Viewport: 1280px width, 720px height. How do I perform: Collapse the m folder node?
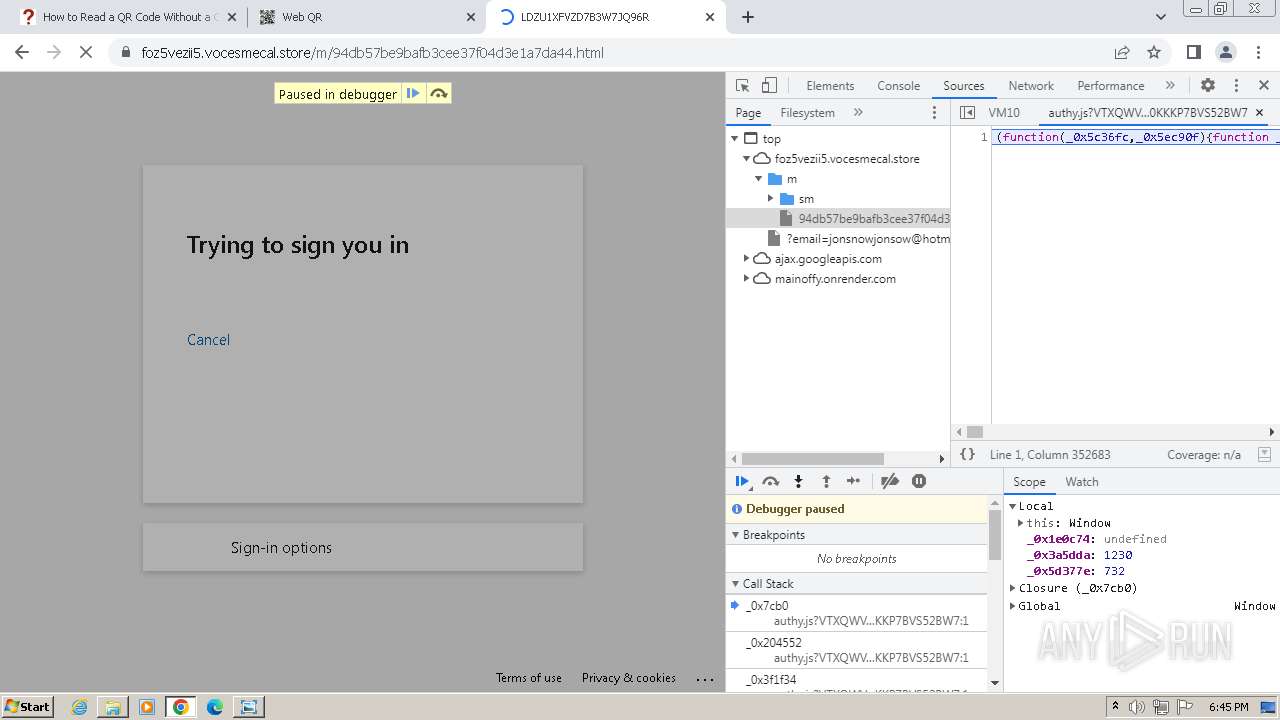click(758, 179)
